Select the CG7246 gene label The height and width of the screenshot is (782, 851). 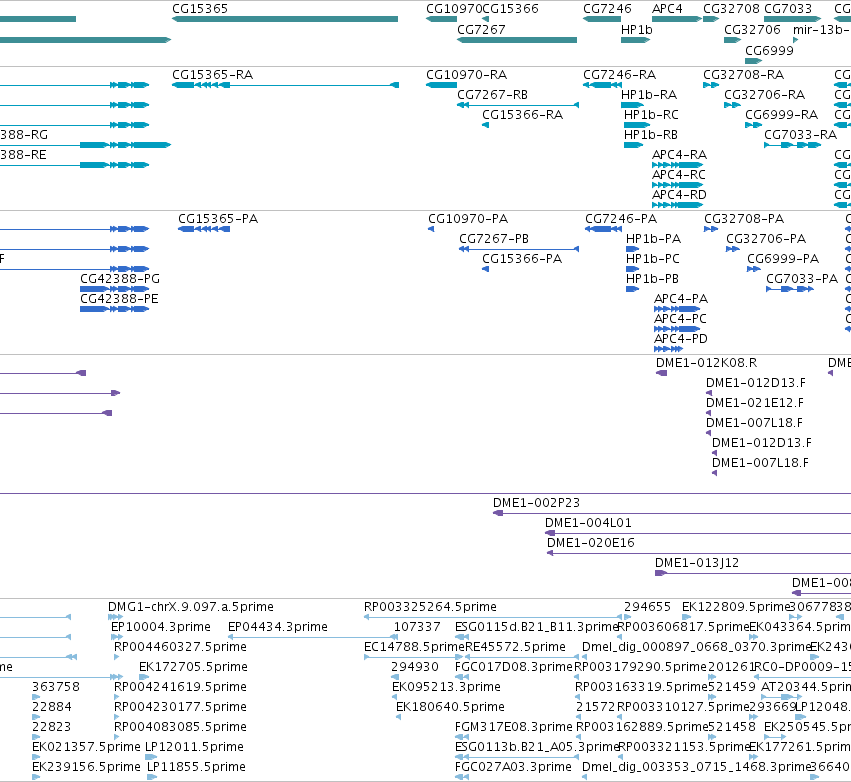tap(607, 9)
